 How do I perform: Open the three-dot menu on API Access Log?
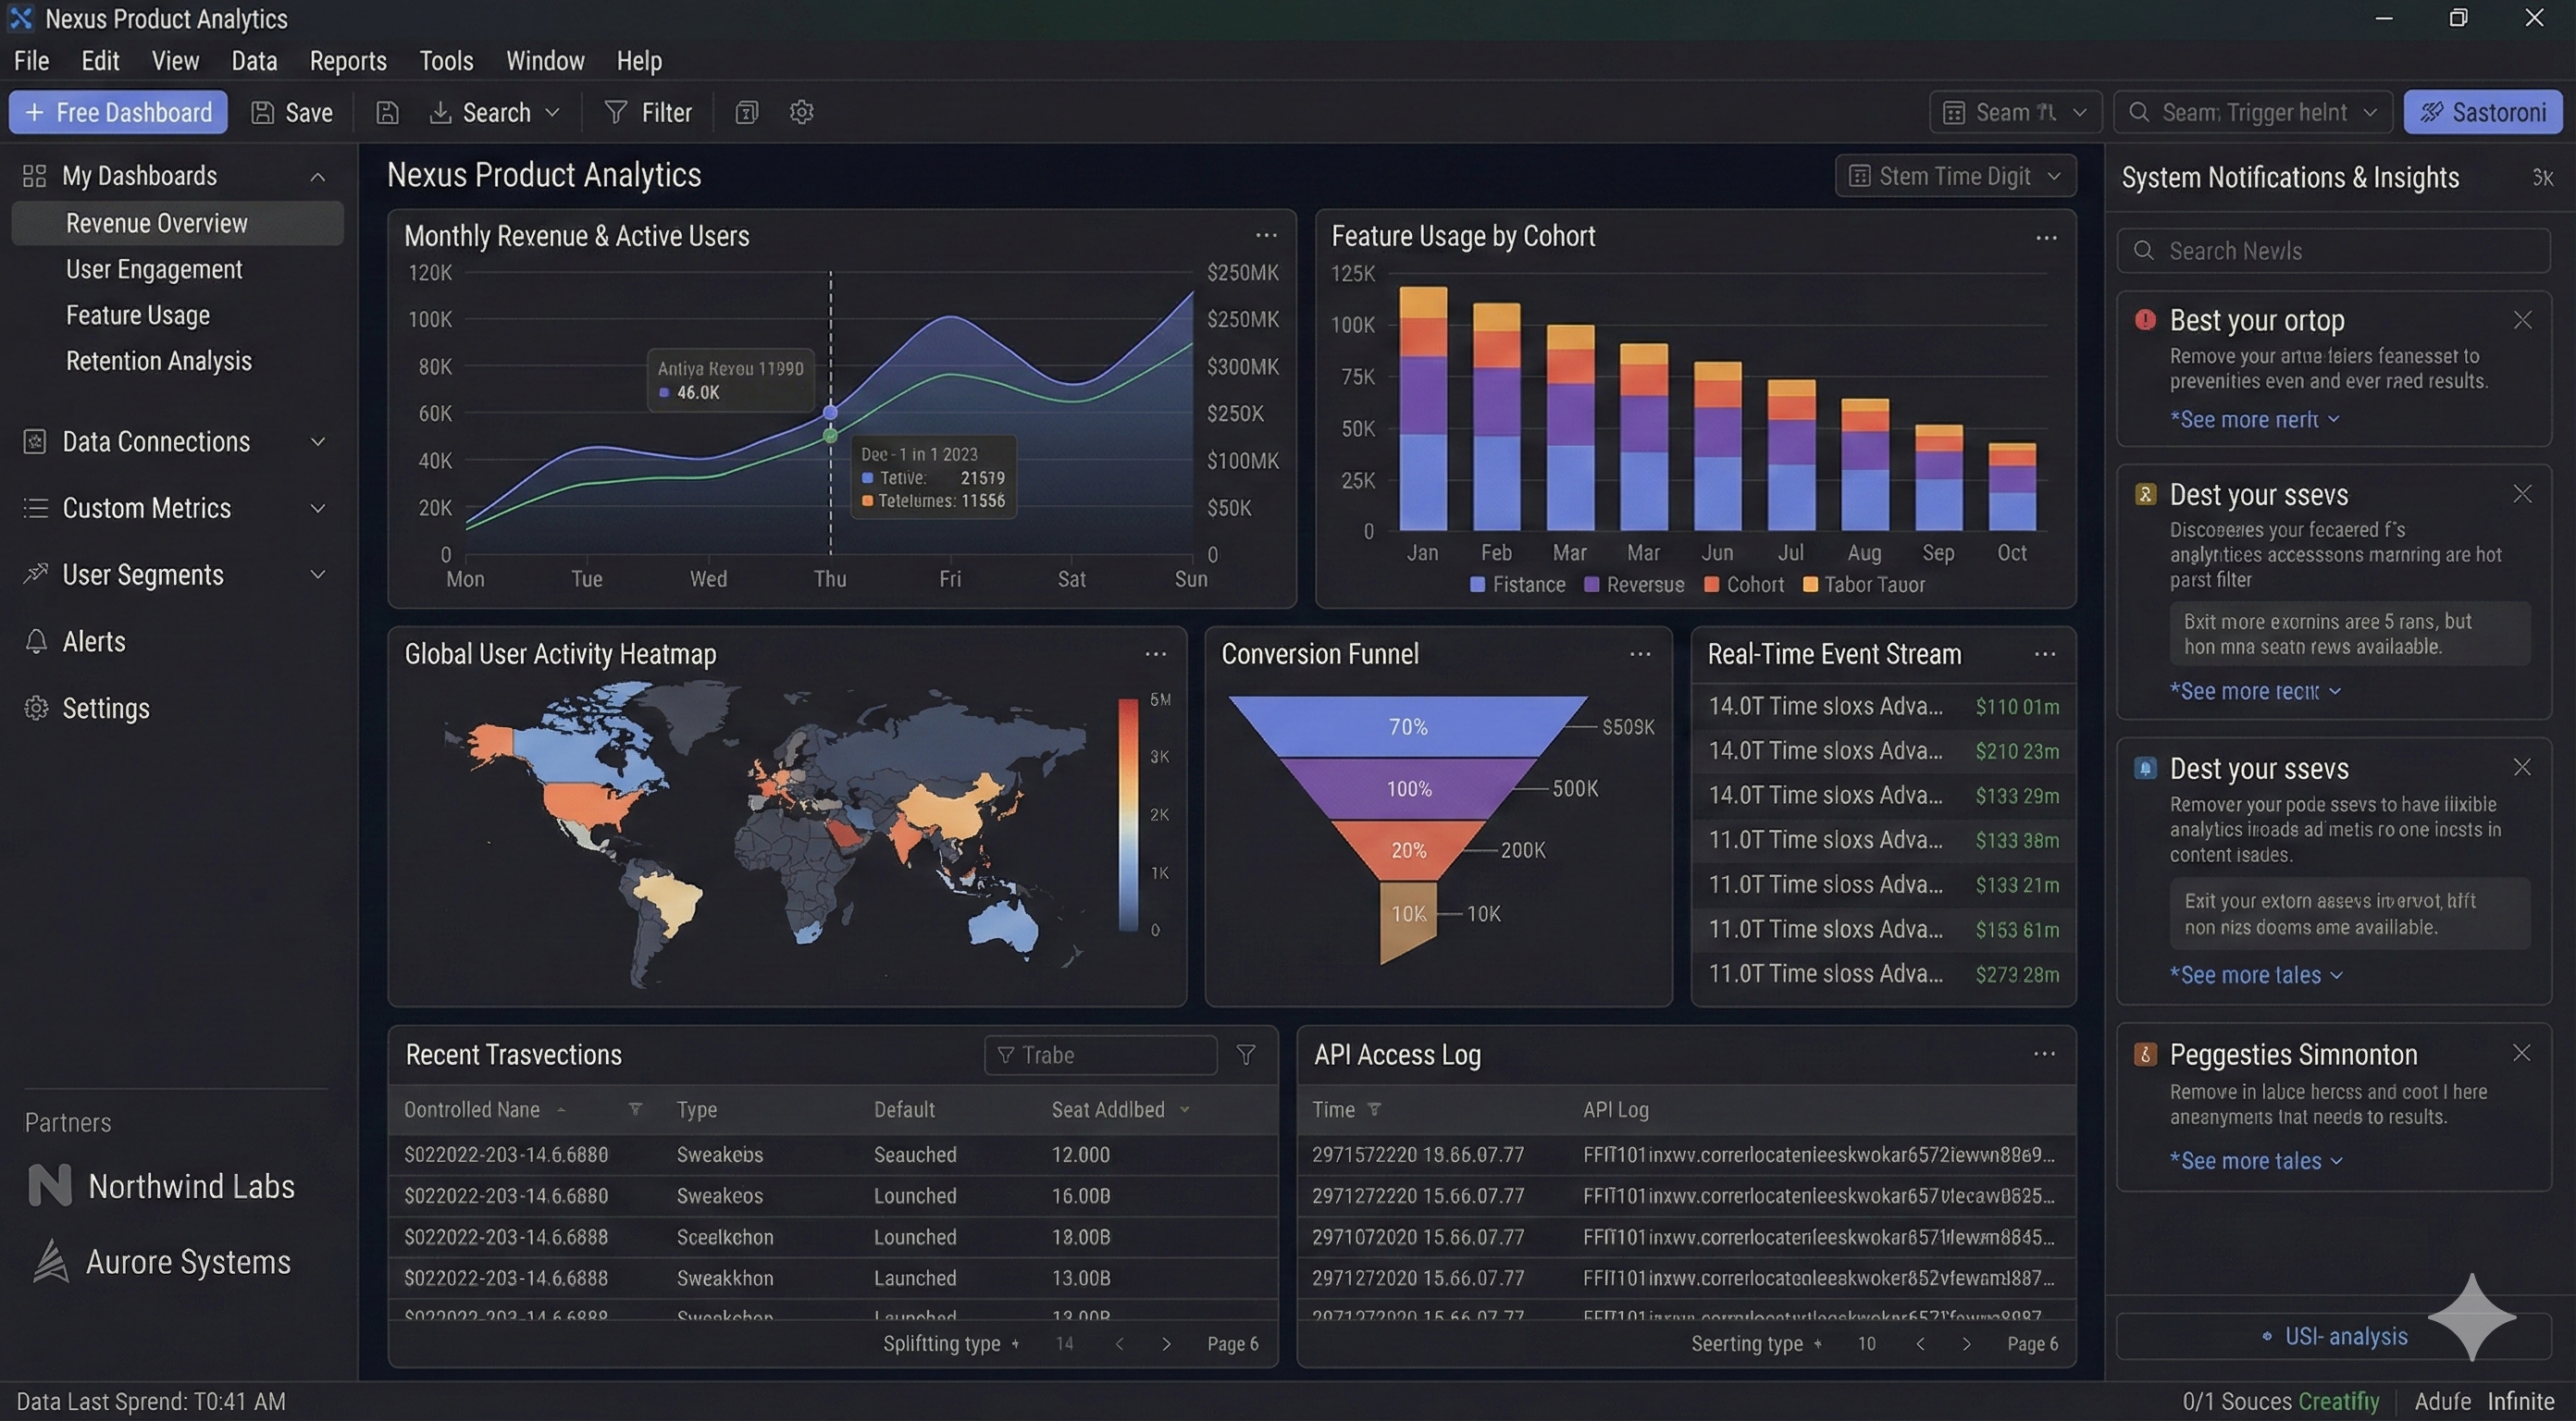2043,1053
